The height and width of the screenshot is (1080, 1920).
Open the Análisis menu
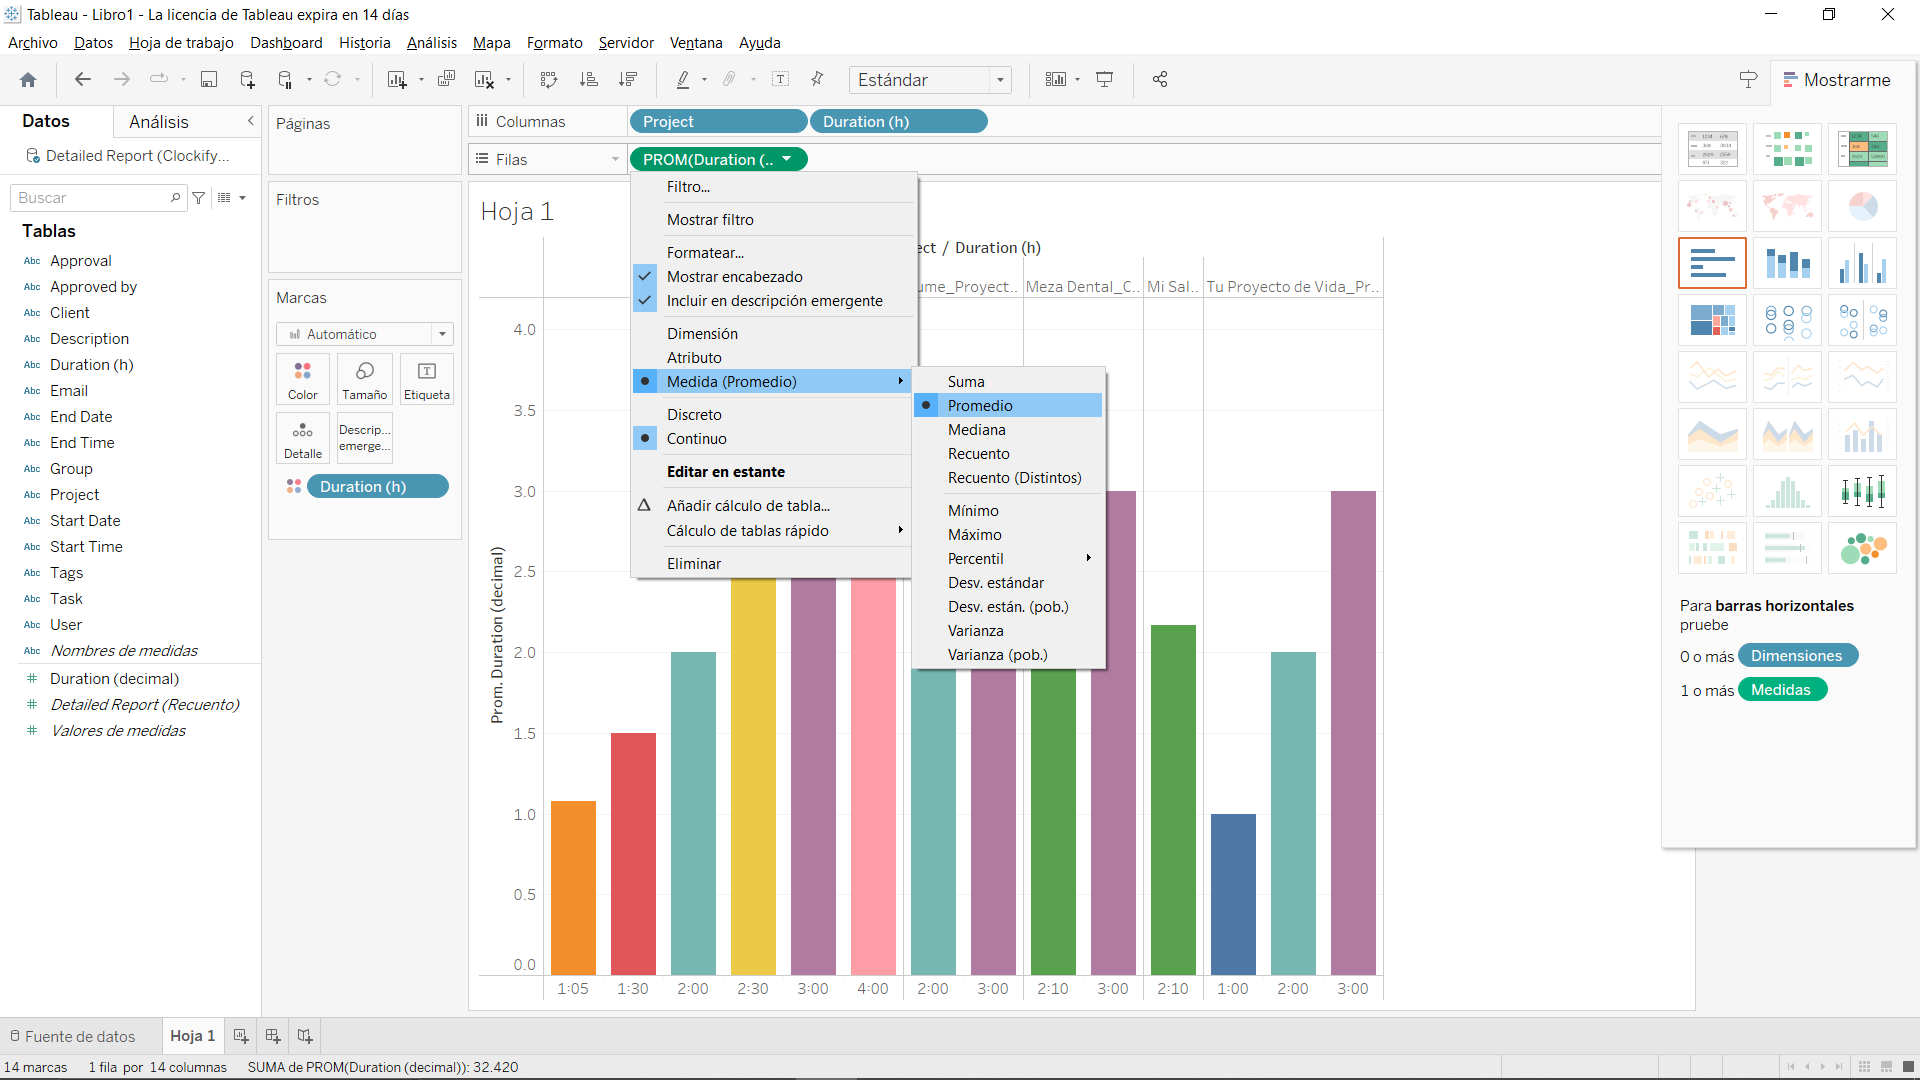pos(431,42)
